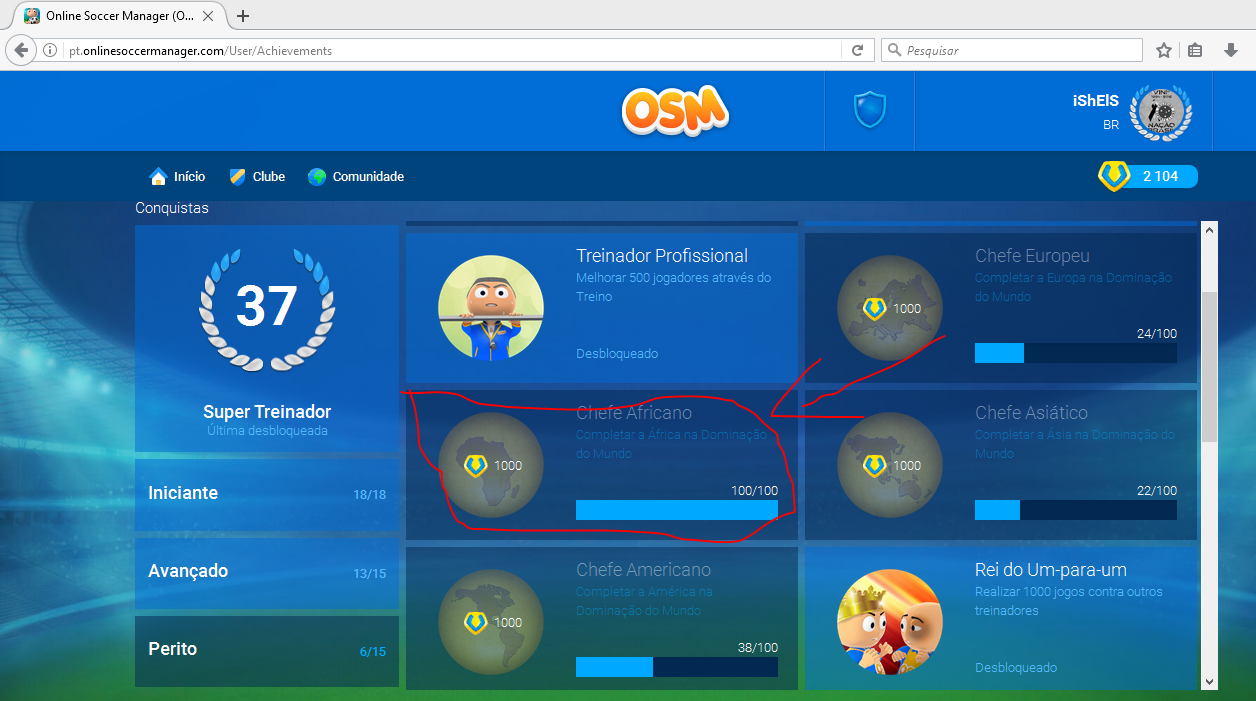Open the Início menu

tap(177, 176)
